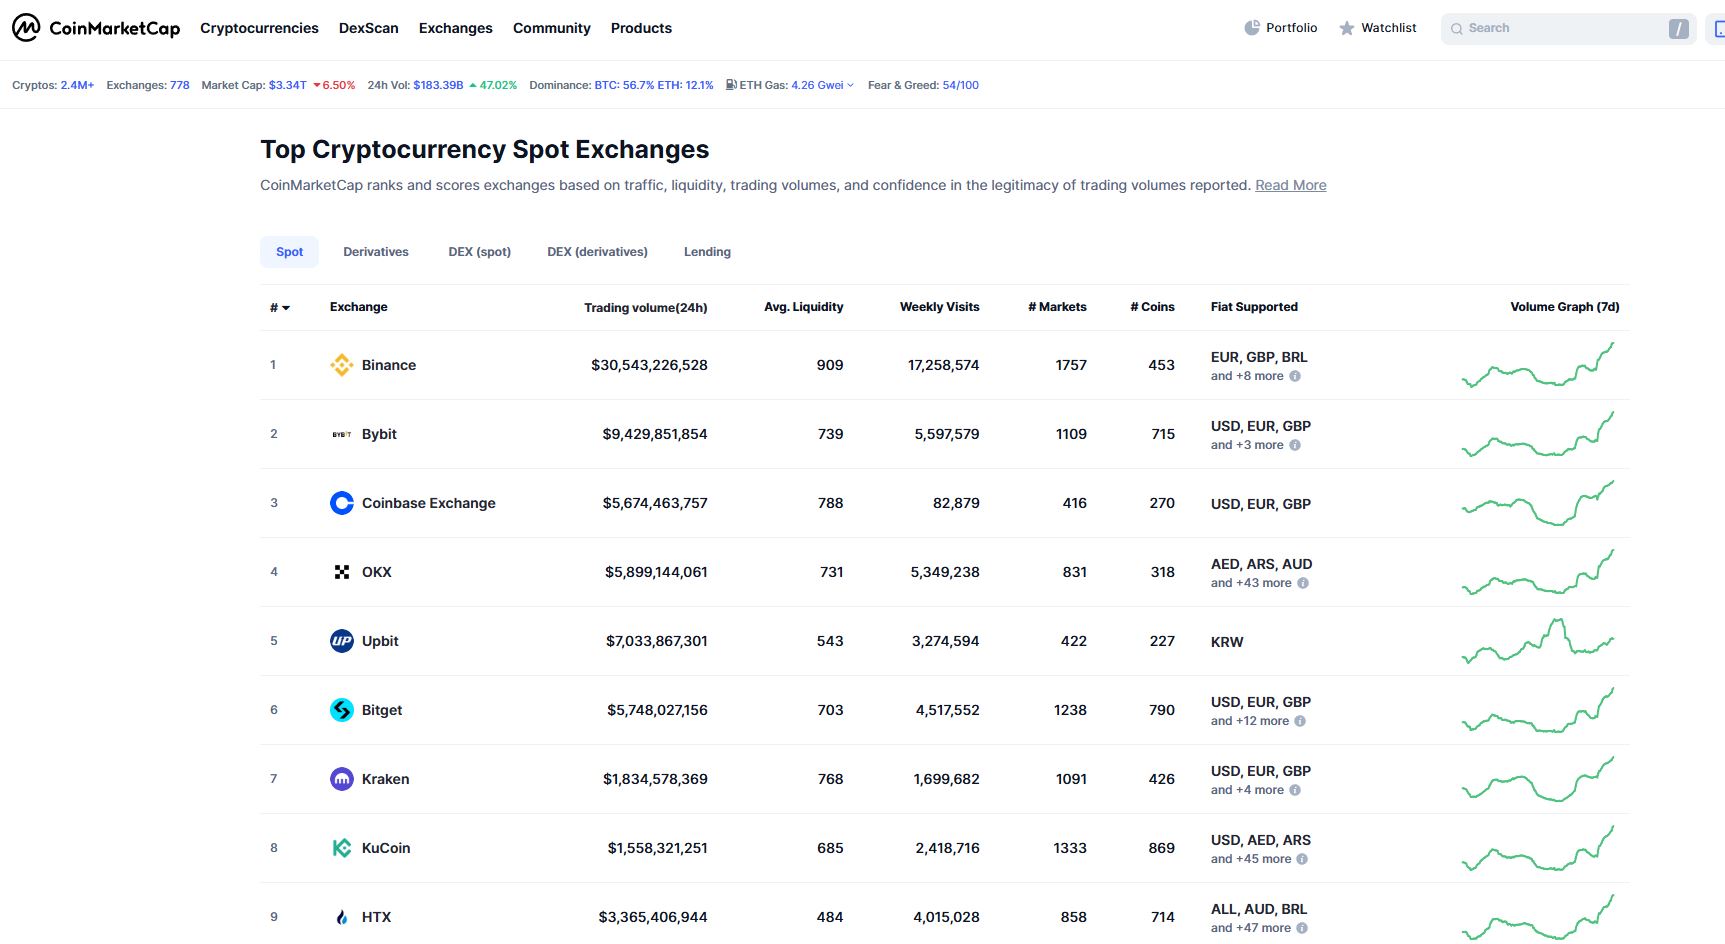Image resolution: width=1725 pixels, height=944 pixels.
Task: Open the DexScan menu
Action: [369, 28]
